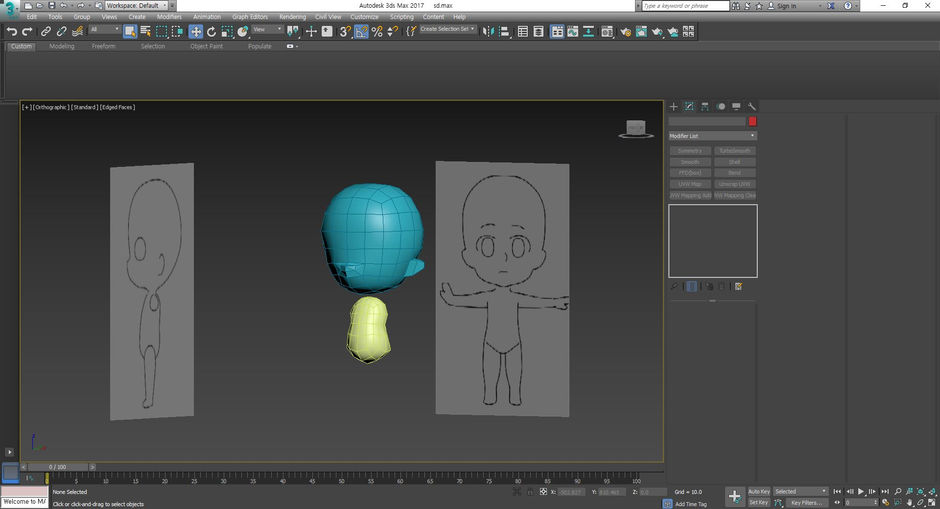Toggle Percent Snap on the toolbar
Screen dimensions: 940x509
pyautogui.click(x=377, y=32)
